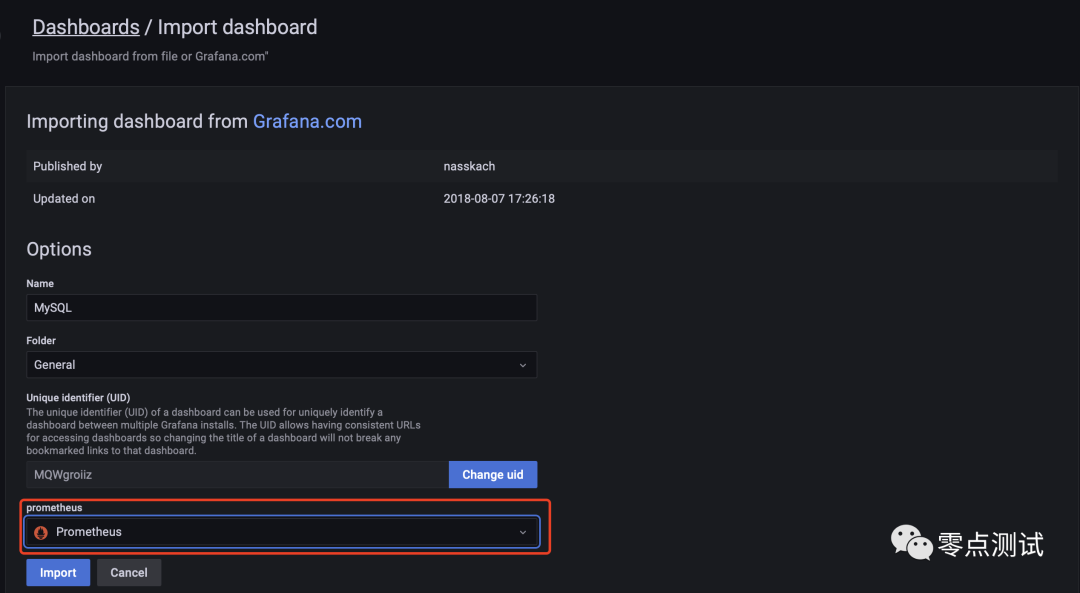Viewport: 1080px width, 593px height.
Task: Click the Updated on label
Action: [64, 198]
